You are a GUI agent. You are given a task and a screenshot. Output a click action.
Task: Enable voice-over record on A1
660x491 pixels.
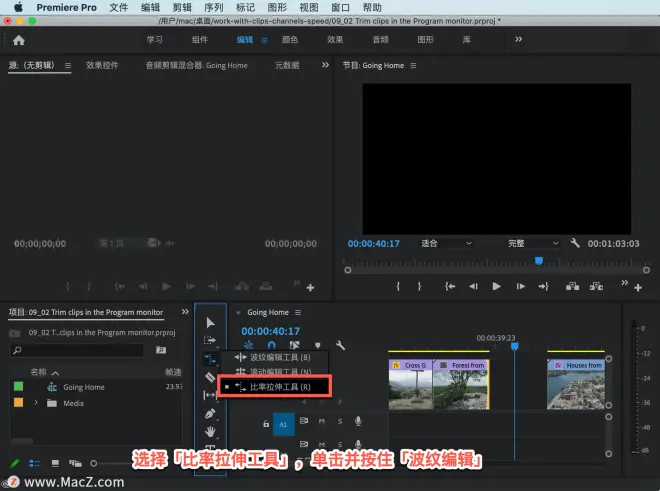(x=358, y=421)
